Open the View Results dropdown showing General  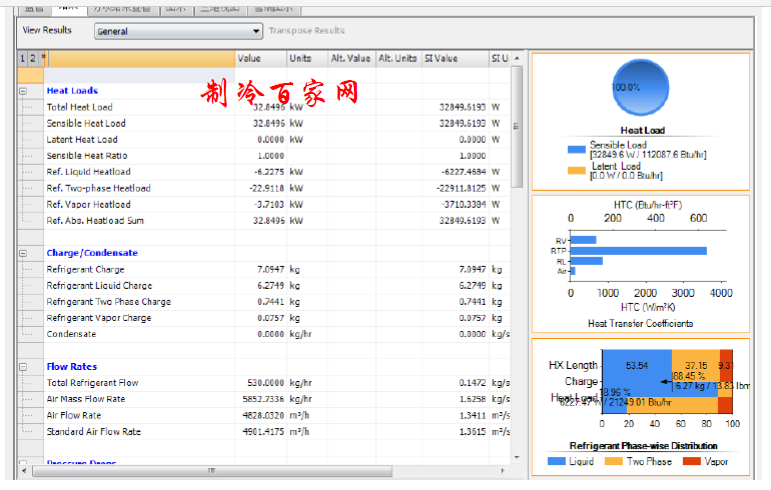[178, 31]
